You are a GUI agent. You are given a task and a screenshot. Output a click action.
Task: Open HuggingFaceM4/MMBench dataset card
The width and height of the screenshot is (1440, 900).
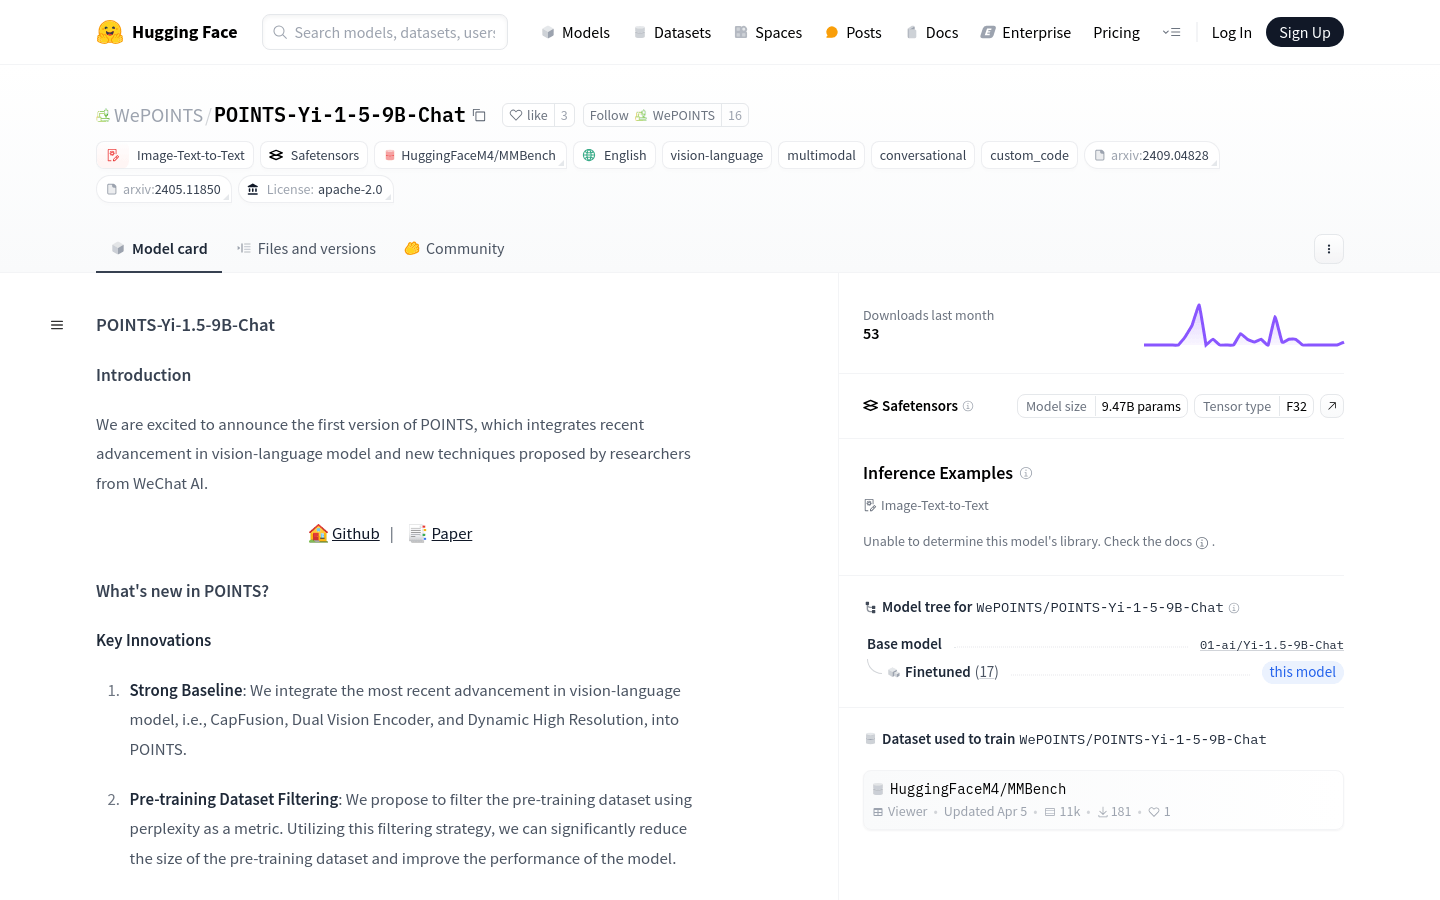click(x=1103, y=800)
